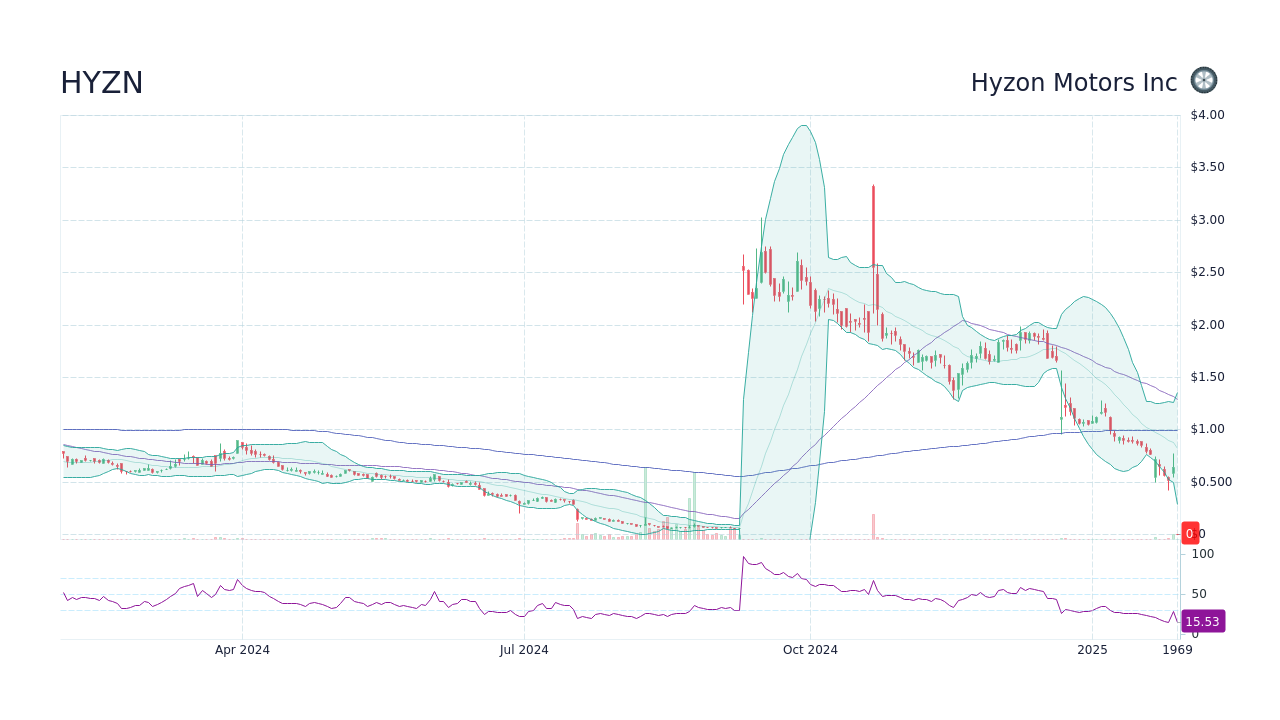Toggle the HYZN ticker symbol heading
The width and height of the screenshot is (1280, 720).
point(102,83)
